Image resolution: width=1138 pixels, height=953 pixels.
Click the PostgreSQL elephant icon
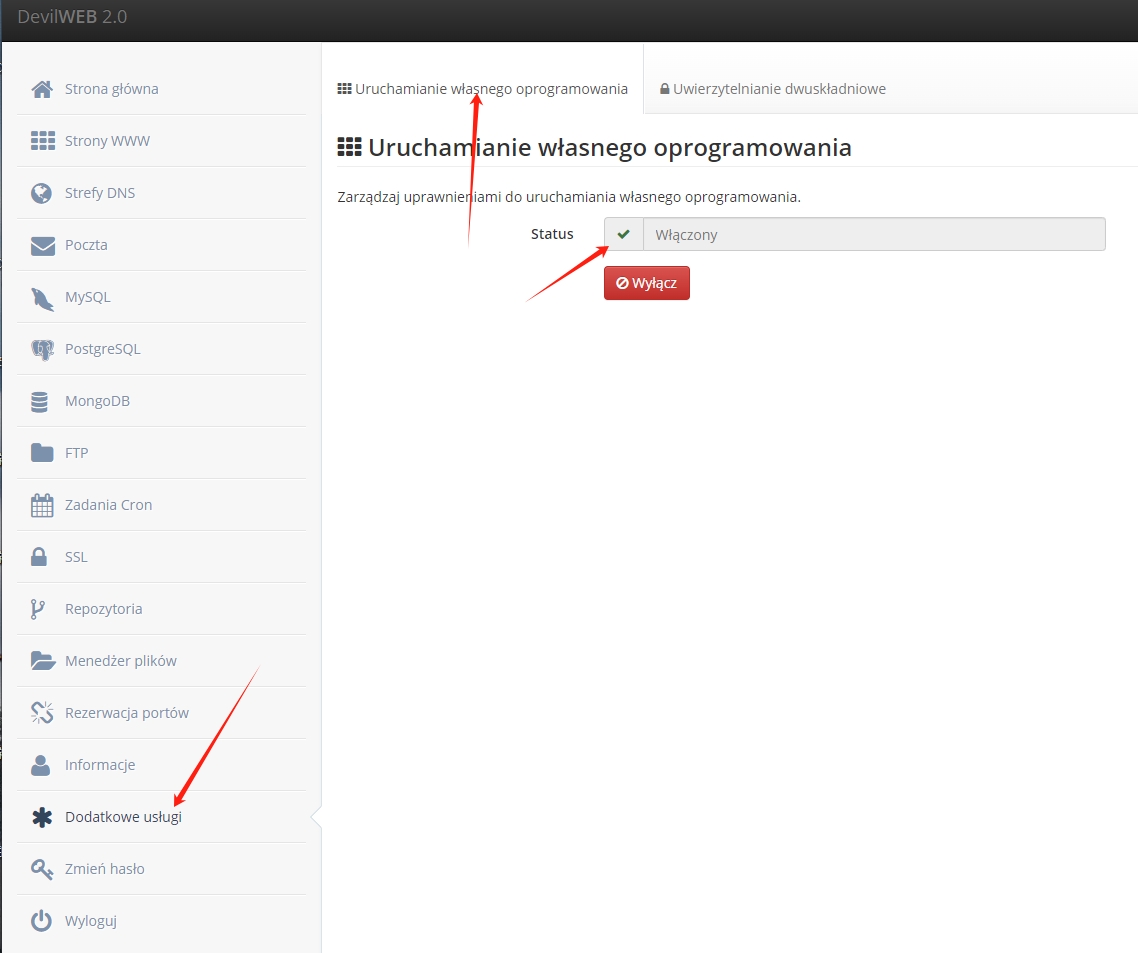tap(42, 349)
